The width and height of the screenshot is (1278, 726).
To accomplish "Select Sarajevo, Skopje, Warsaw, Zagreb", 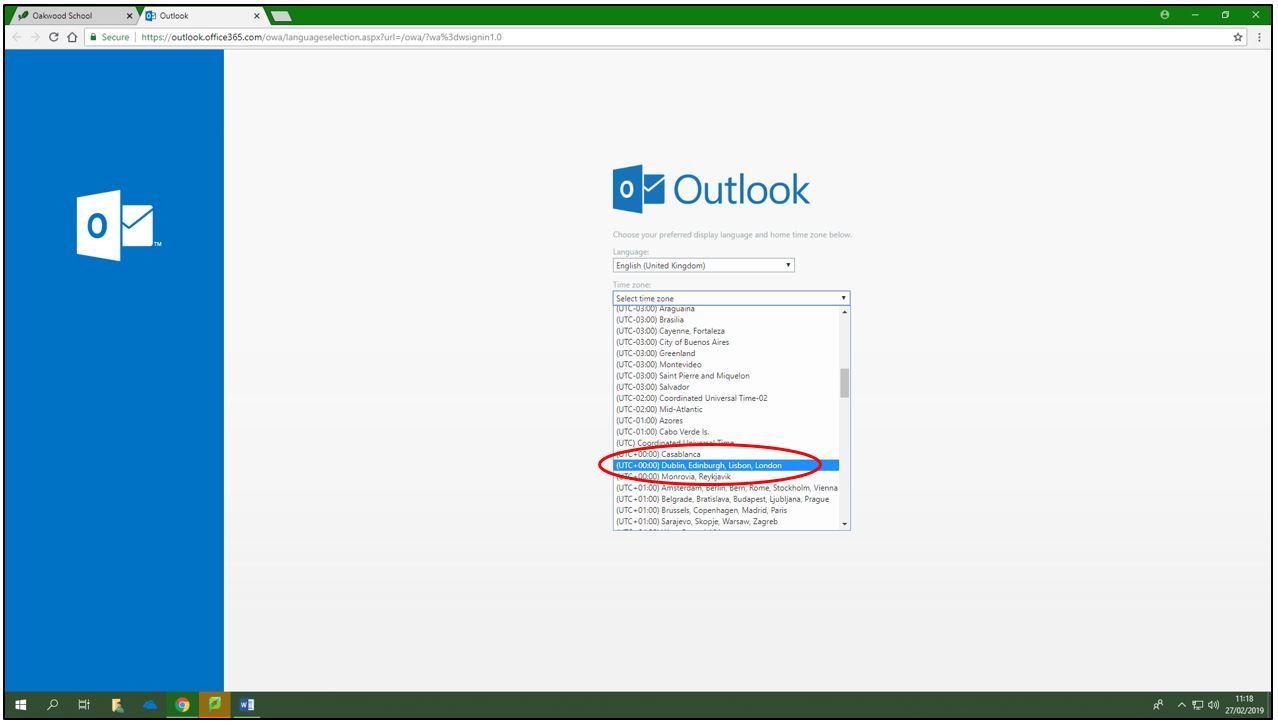I will pyautogui.click(x=726, y=521).
